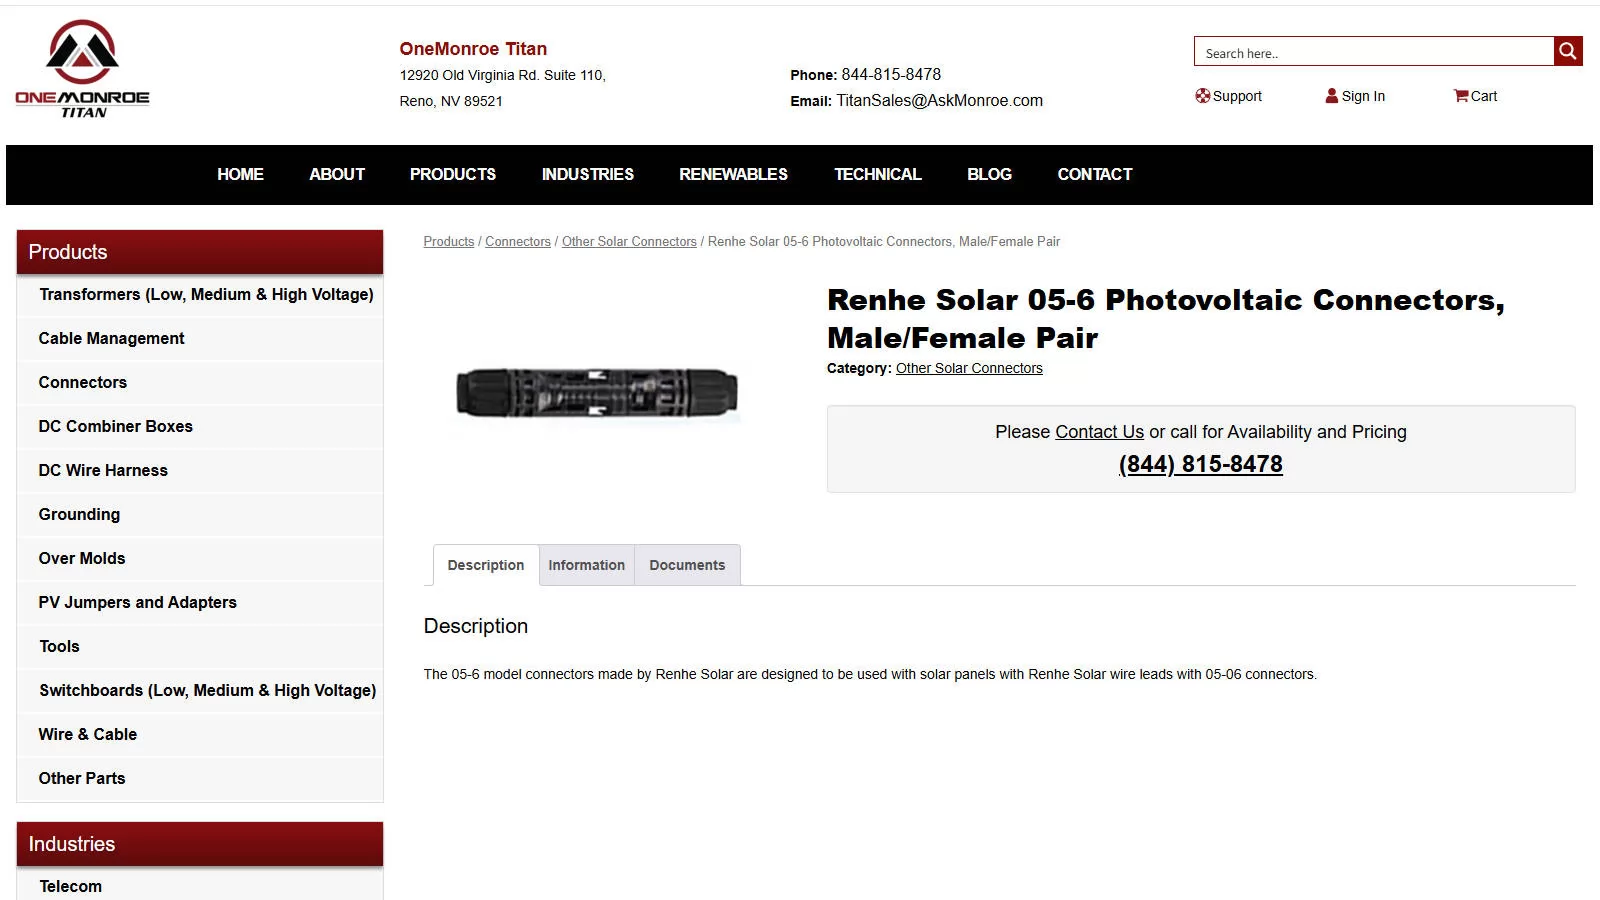Screen dimensions: 1600x900
Task: Follow the Contact Us link
Action: pos(1099,432)
